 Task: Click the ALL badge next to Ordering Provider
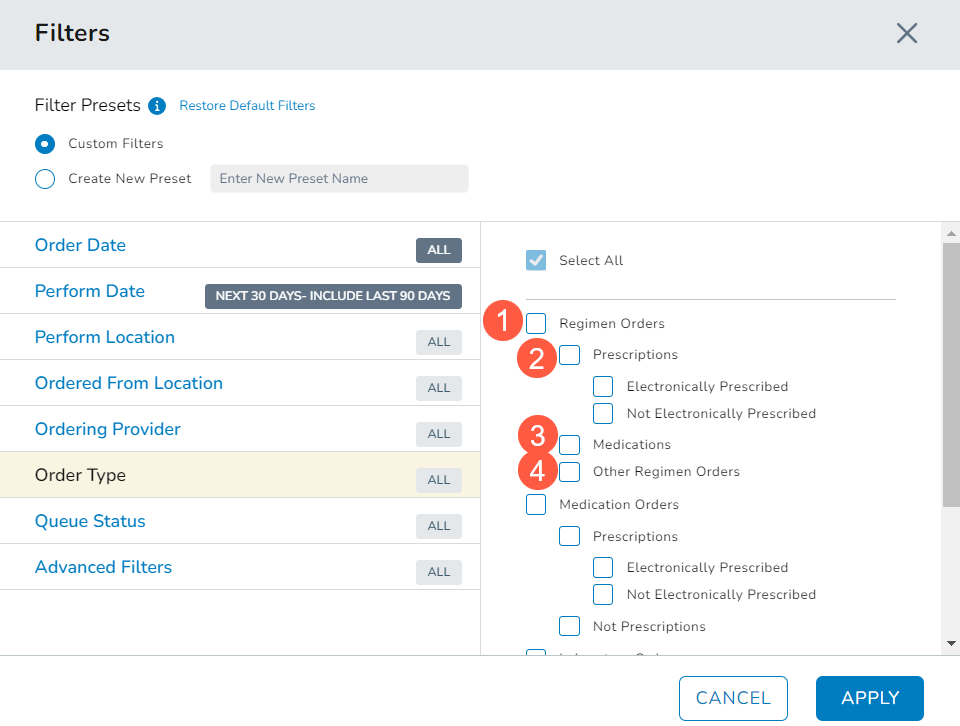439,434
